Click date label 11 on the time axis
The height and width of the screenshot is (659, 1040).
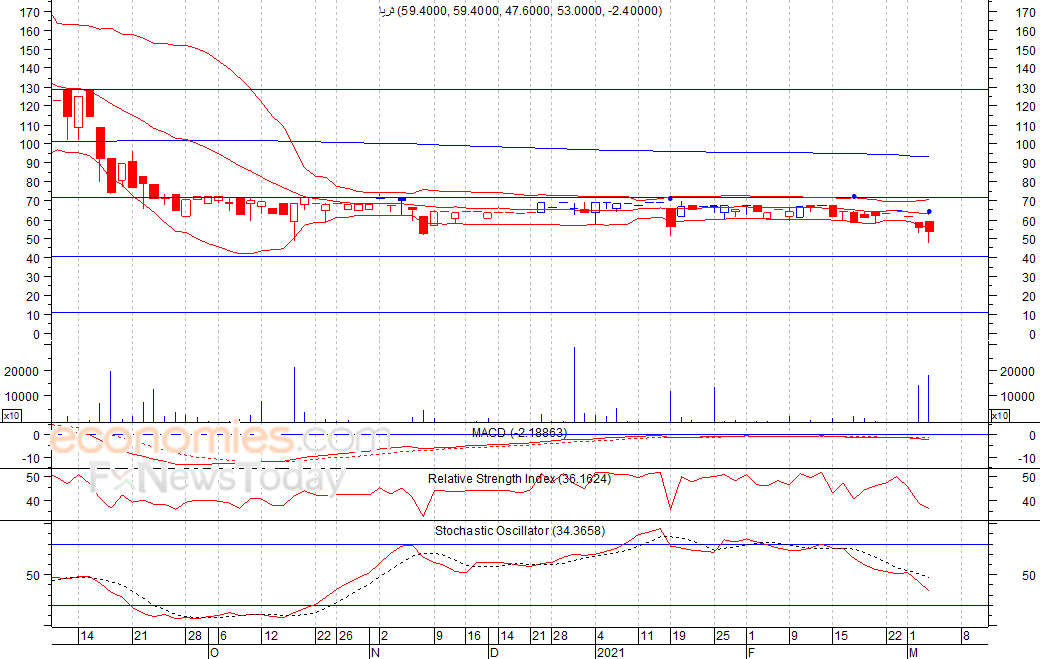(x=647, y=636)
